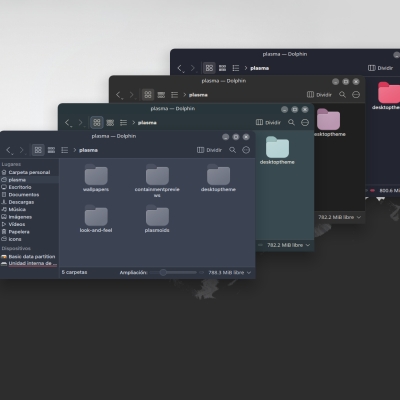Click the Ampliación zoom slider handle
The image size is (400, 400).
(163, 273)
